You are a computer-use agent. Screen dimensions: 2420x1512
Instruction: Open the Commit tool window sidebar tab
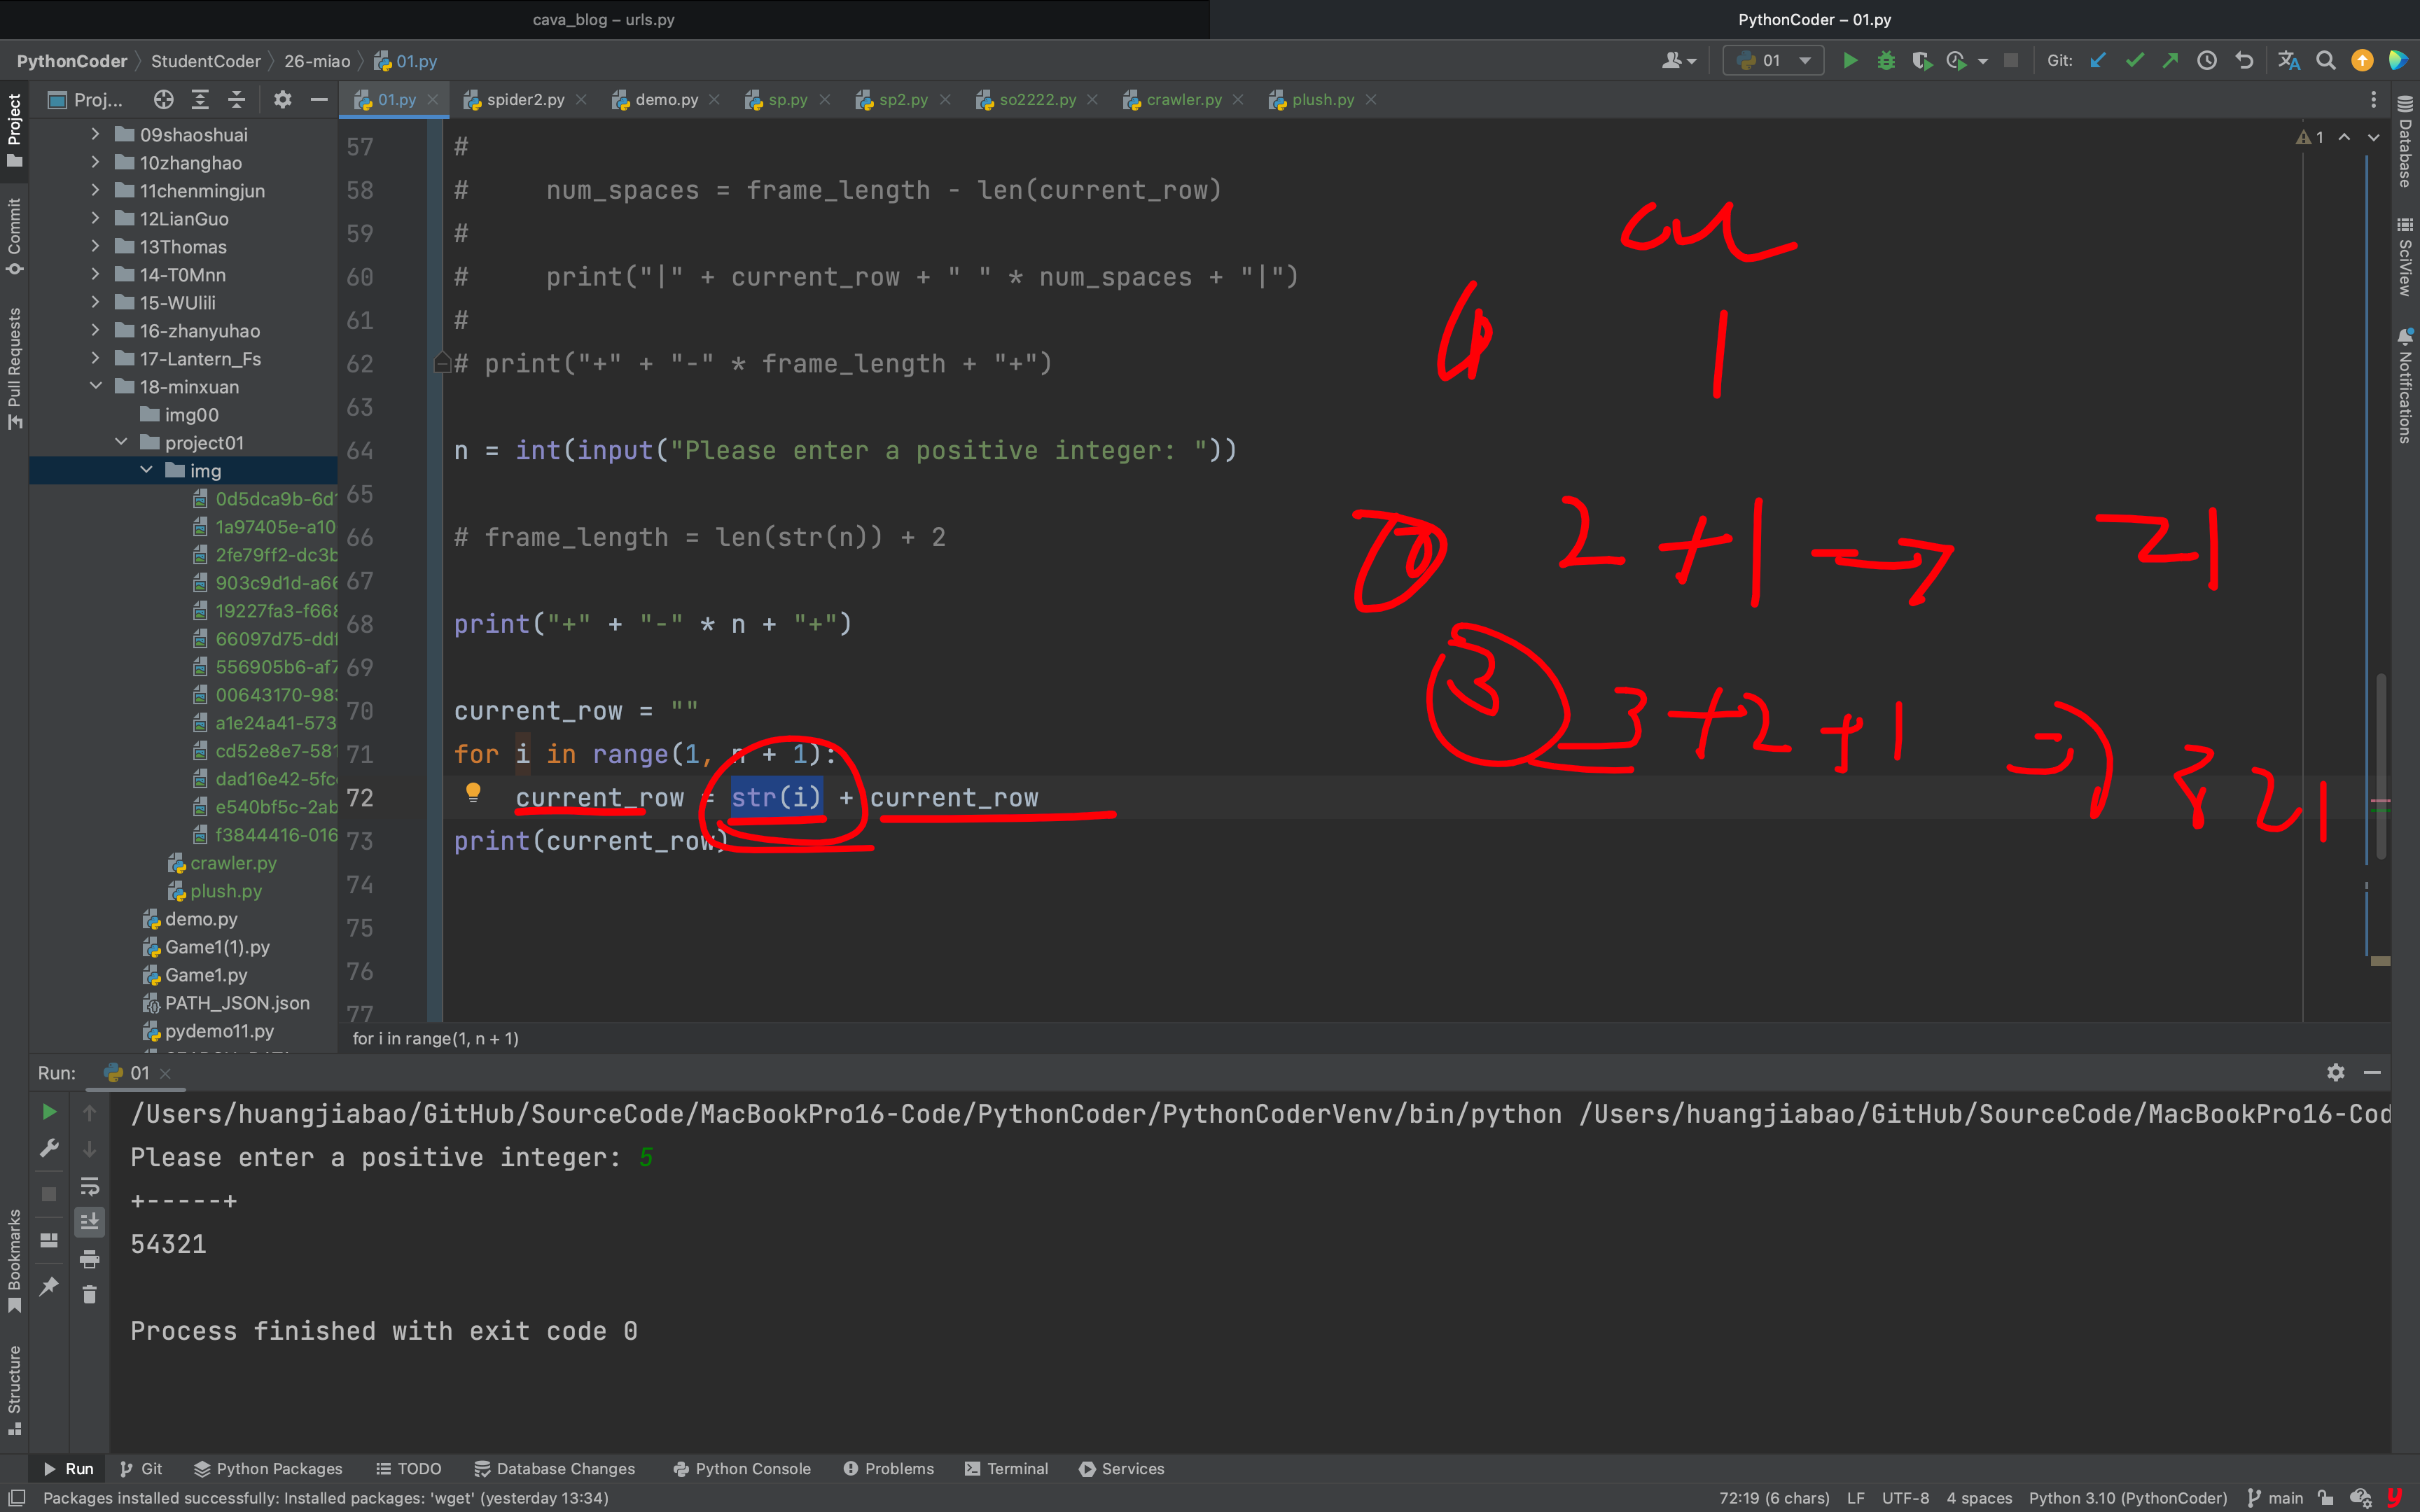[x=14, y=237]
